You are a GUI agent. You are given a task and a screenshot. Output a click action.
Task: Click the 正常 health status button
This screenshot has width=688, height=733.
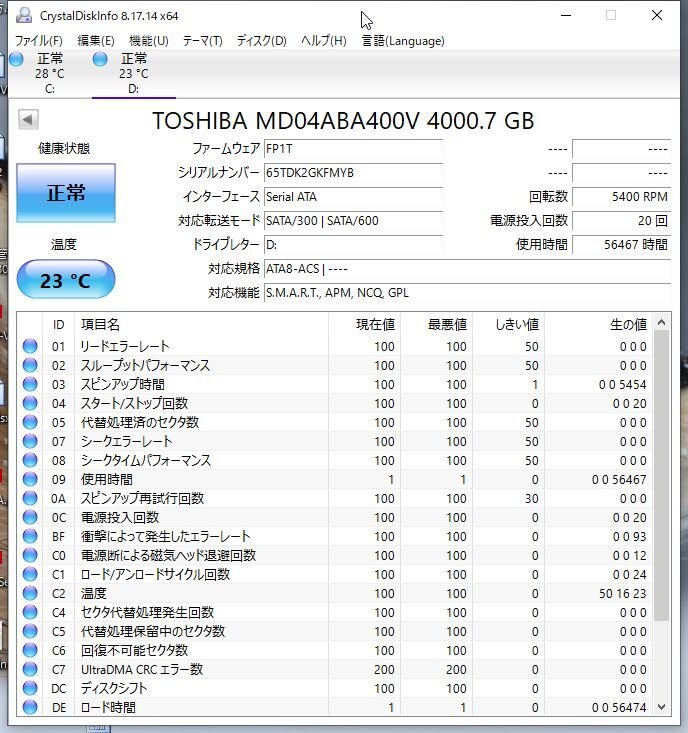(x=66, y=193)
